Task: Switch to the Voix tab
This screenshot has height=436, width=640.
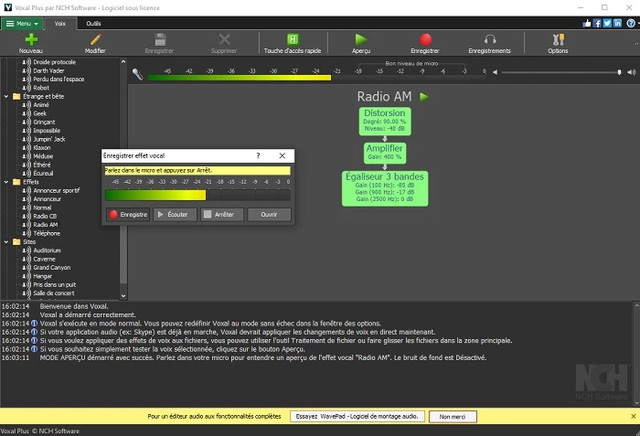Action: (60, 24)
